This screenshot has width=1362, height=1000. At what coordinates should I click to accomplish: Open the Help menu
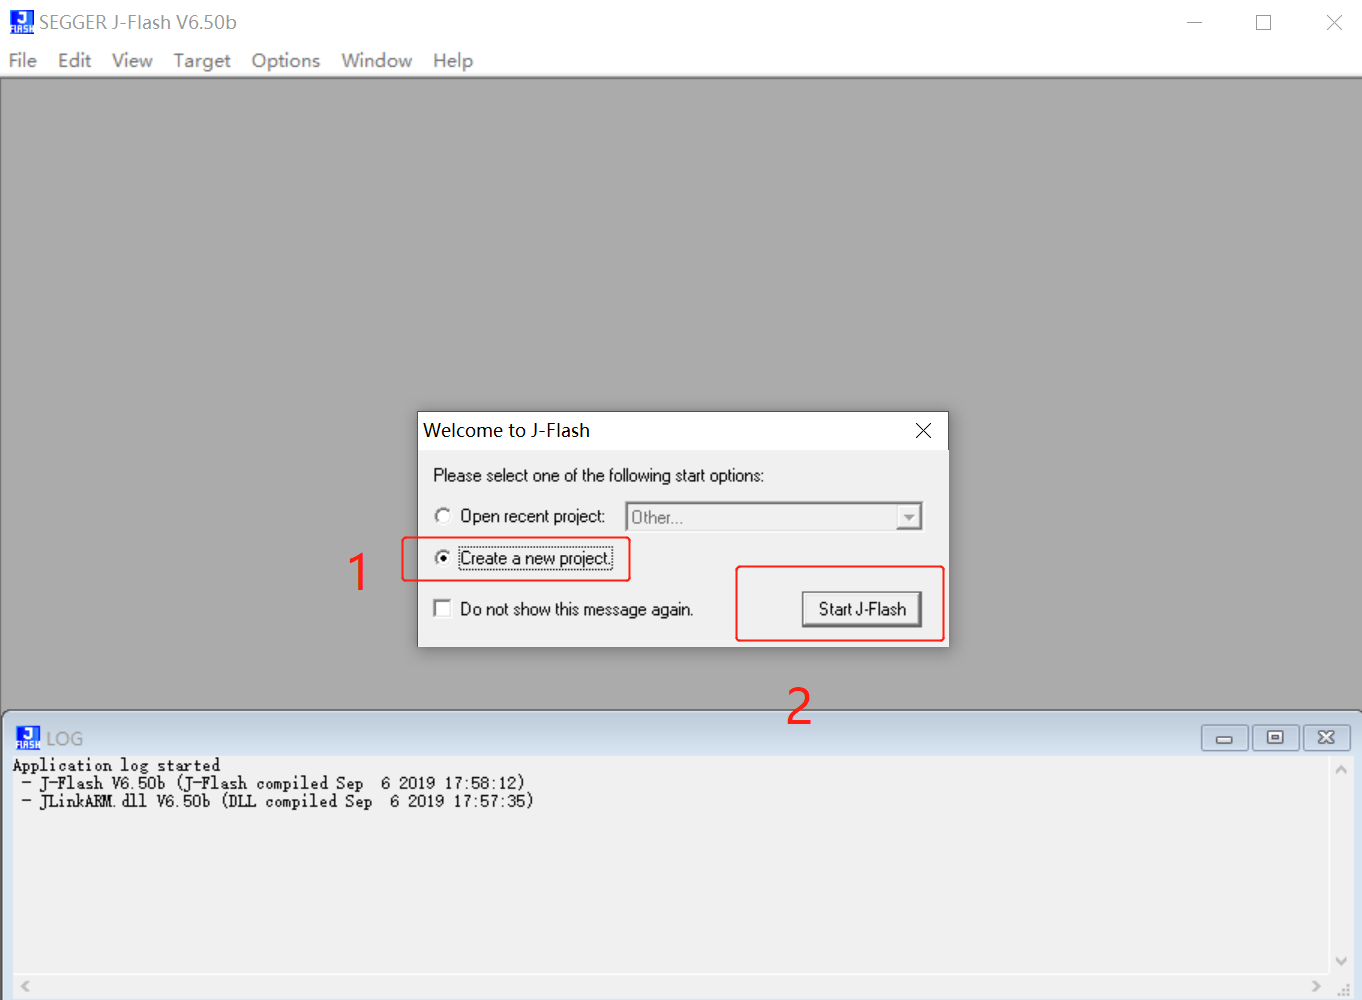[x=453, y=61]
